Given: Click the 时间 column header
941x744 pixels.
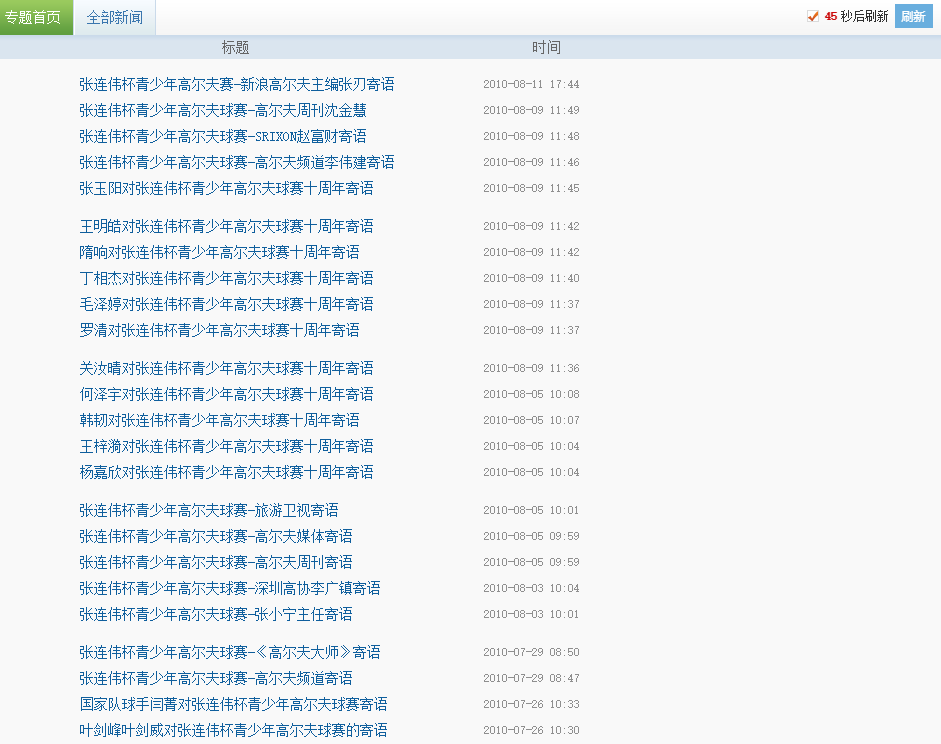Looking at the screenshot, I should pos(546,47).
